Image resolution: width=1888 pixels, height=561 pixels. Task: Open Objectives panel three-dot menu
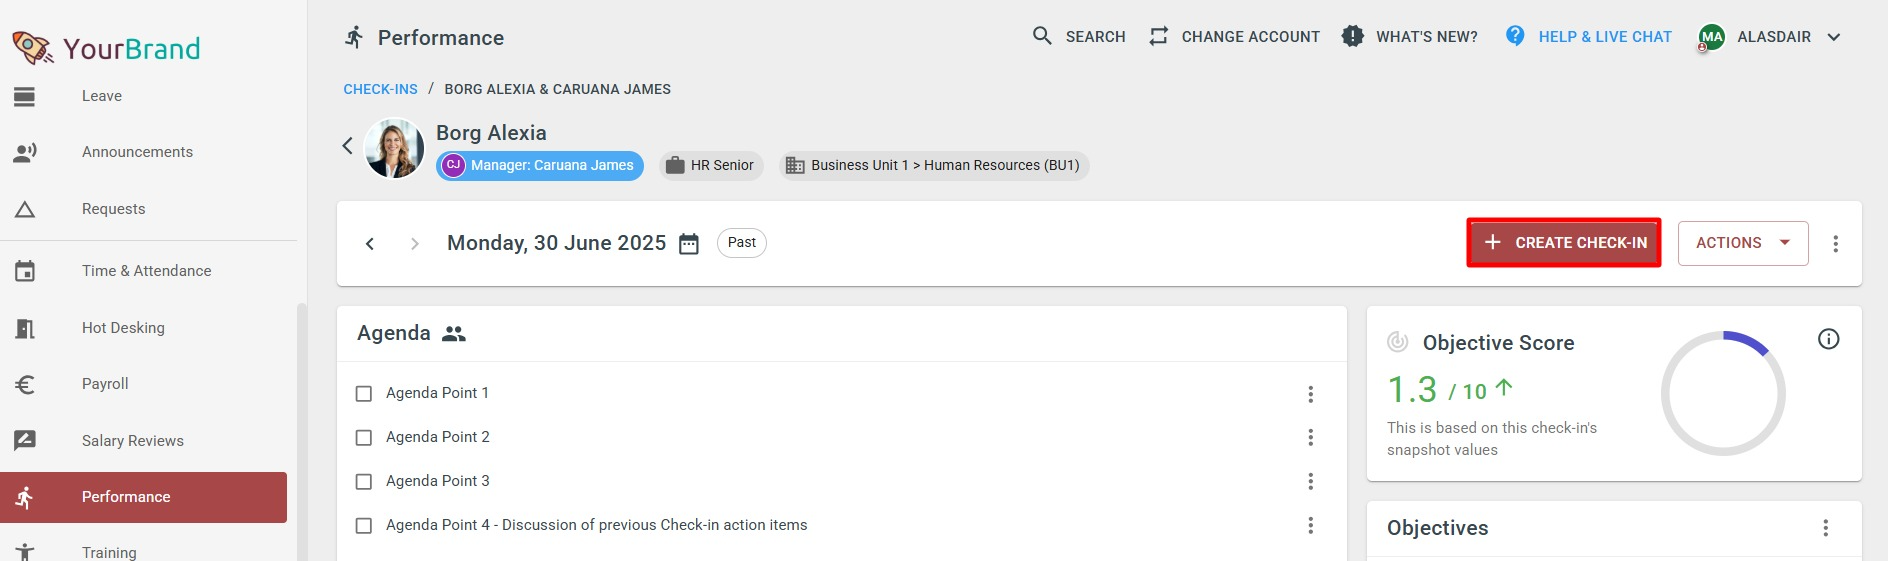coord(1825,528)
